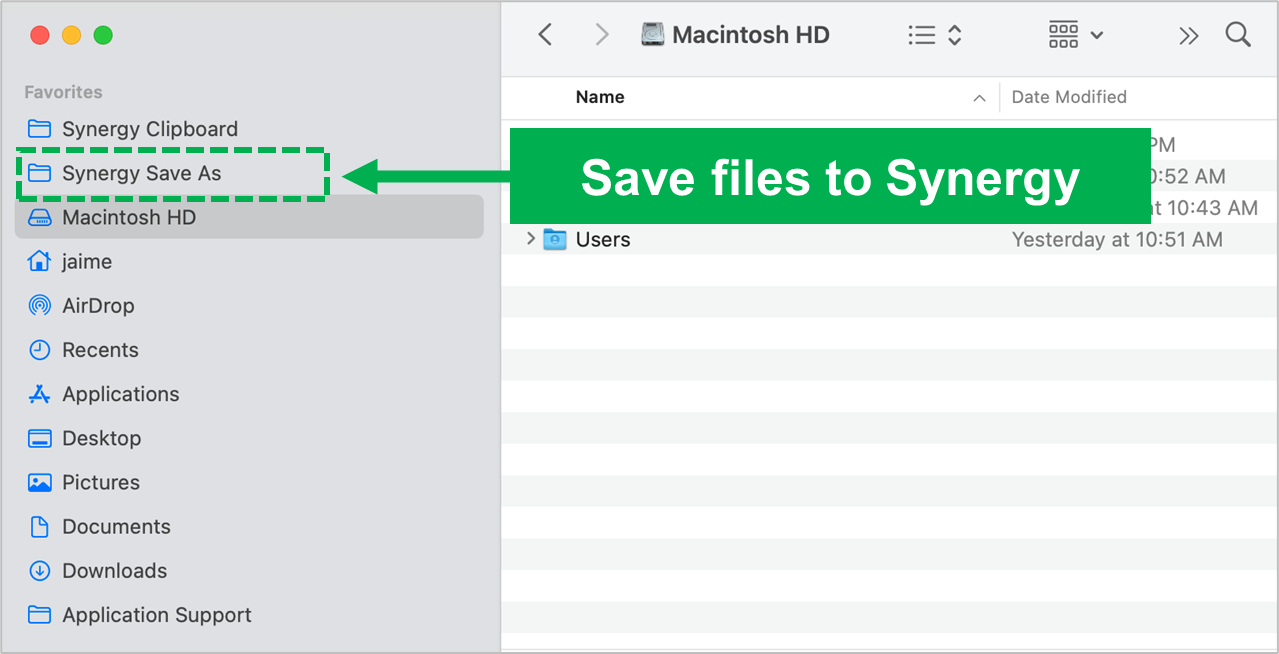The image size is (1279, 654).
Task: Click the Macintosh HD title drive icon
Action: (x=652, y=35)
